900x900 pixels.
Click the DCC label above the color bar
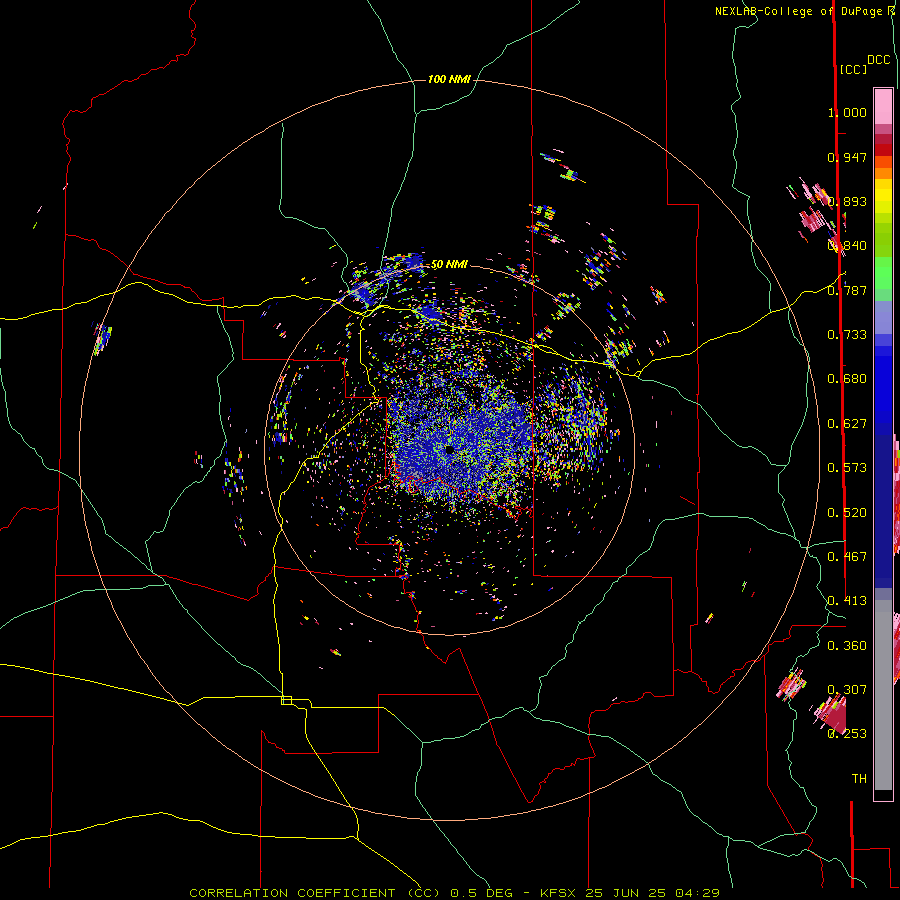879,60
